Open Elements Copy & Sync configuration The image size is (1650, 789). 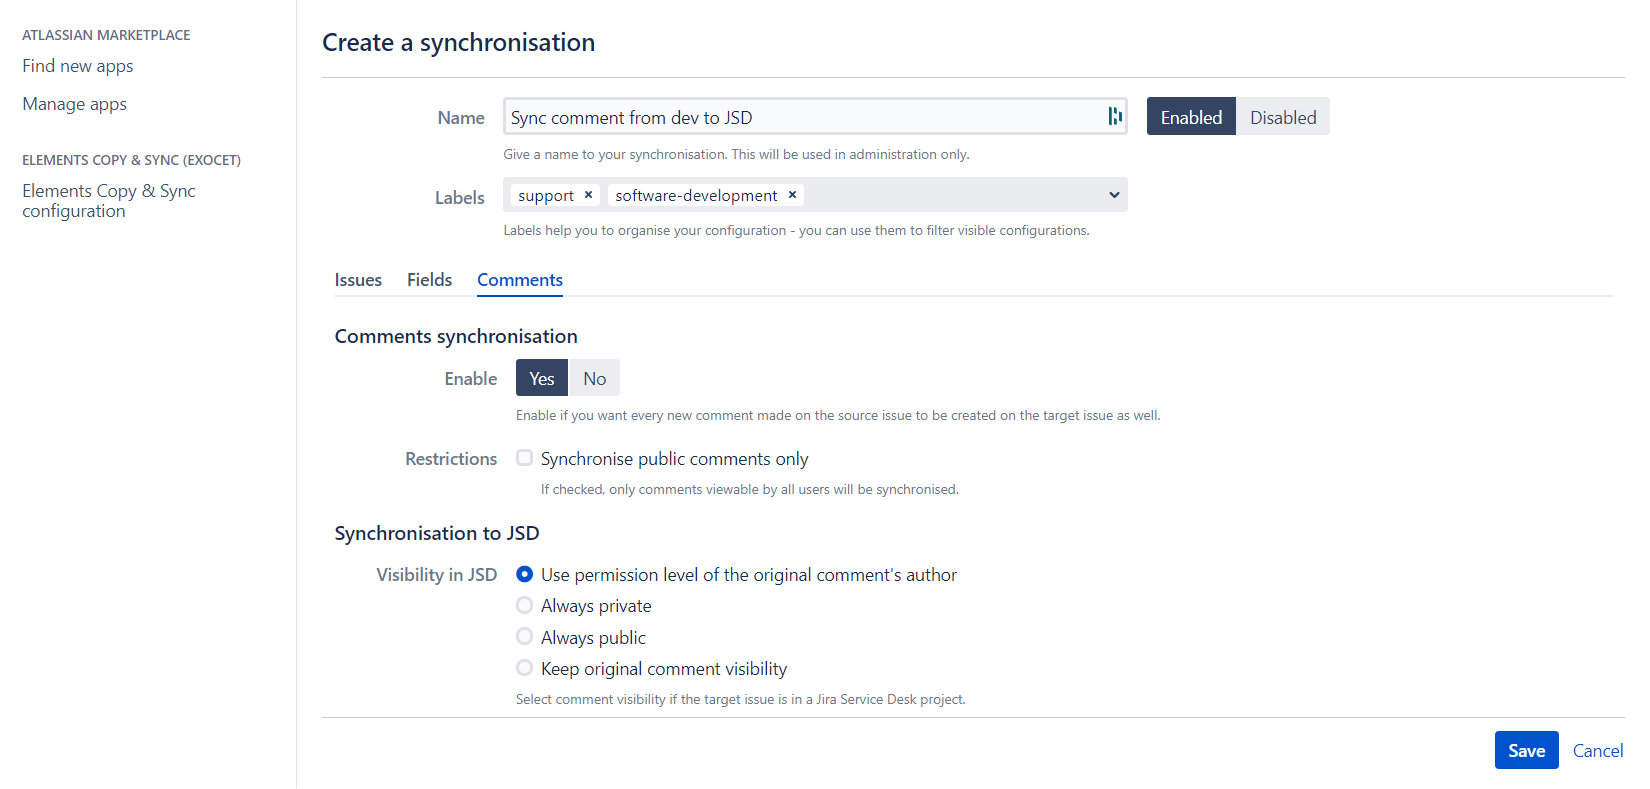(x=108, y=200)
